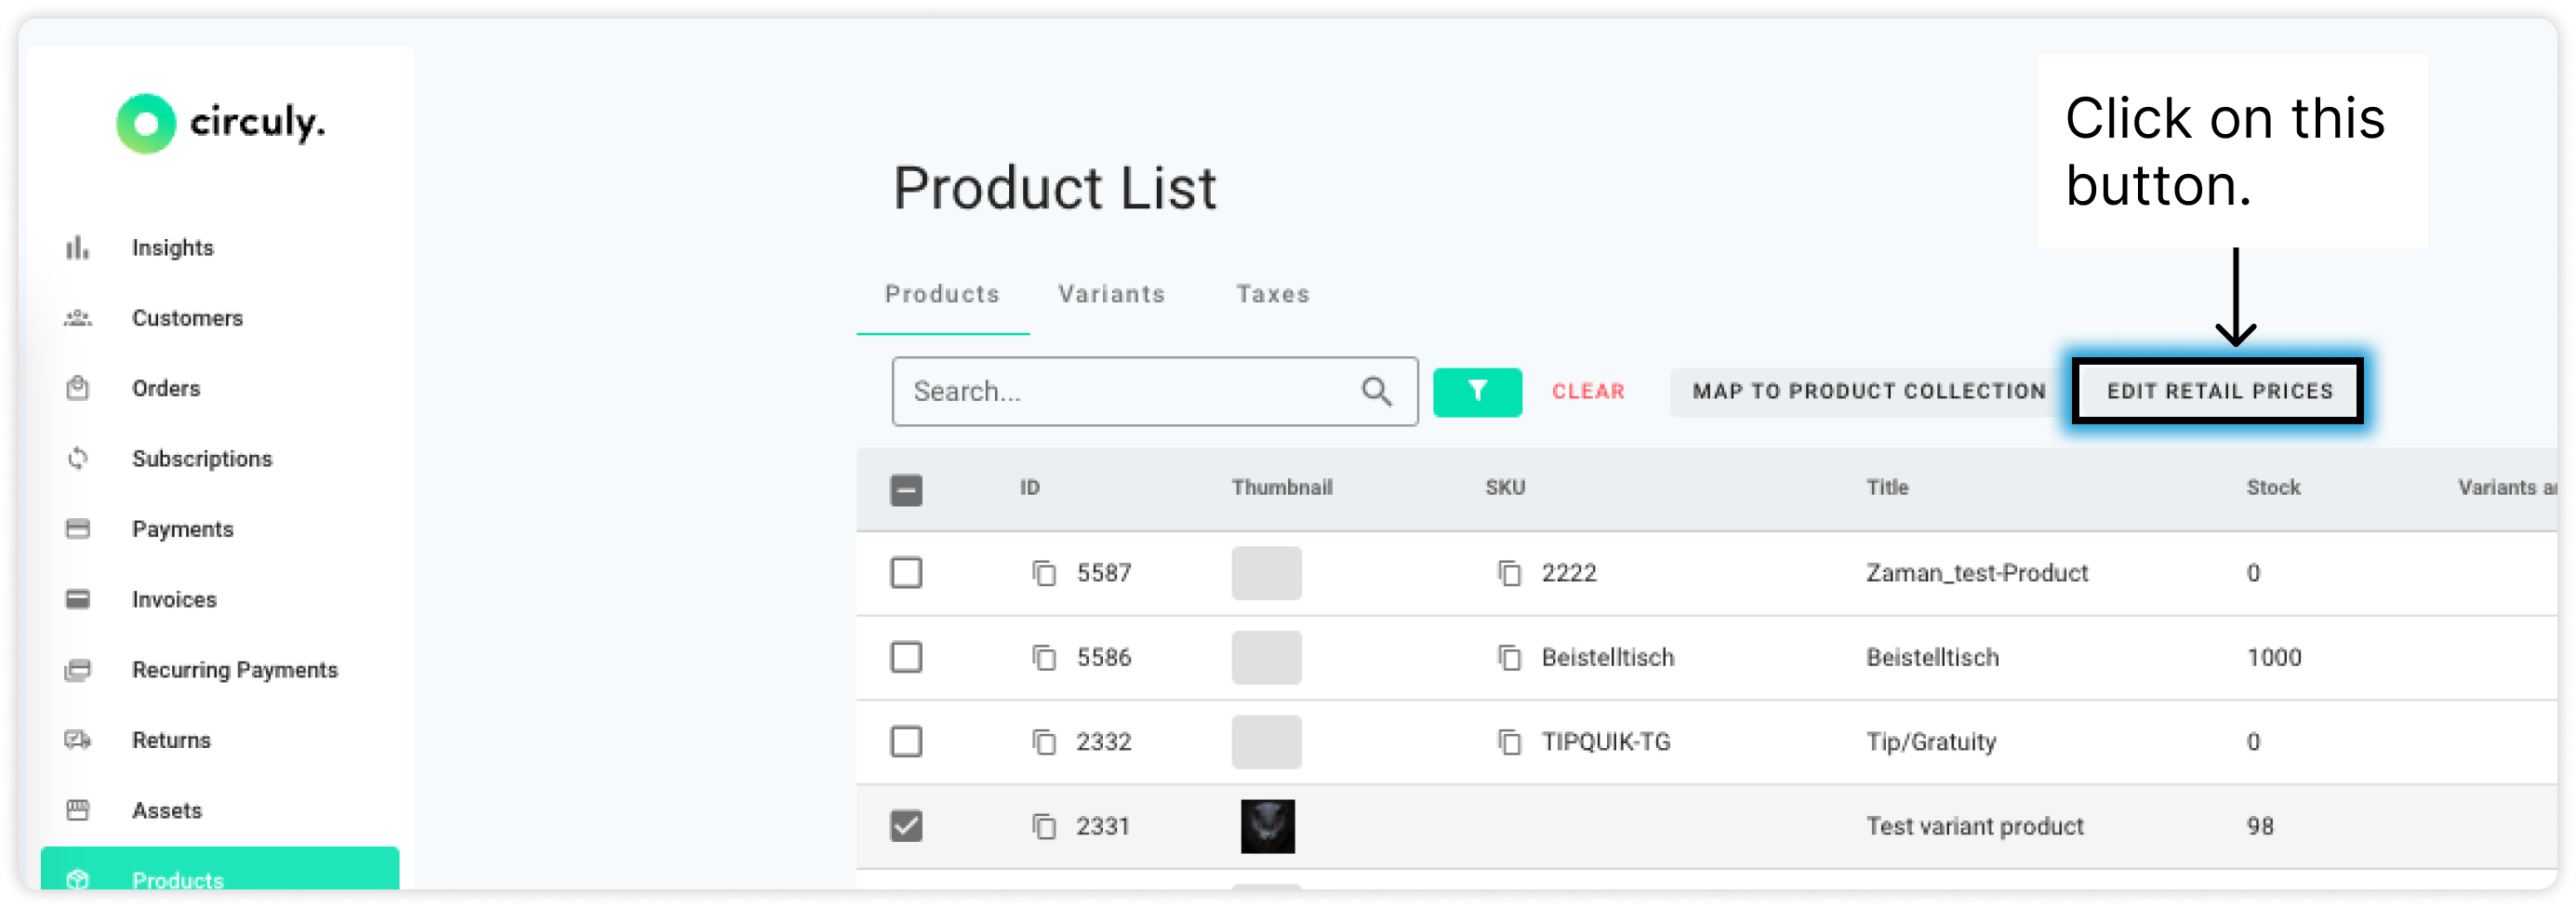Open Insights from the sidebar
Screen dimensions: 2576x908
click(172, 247)
